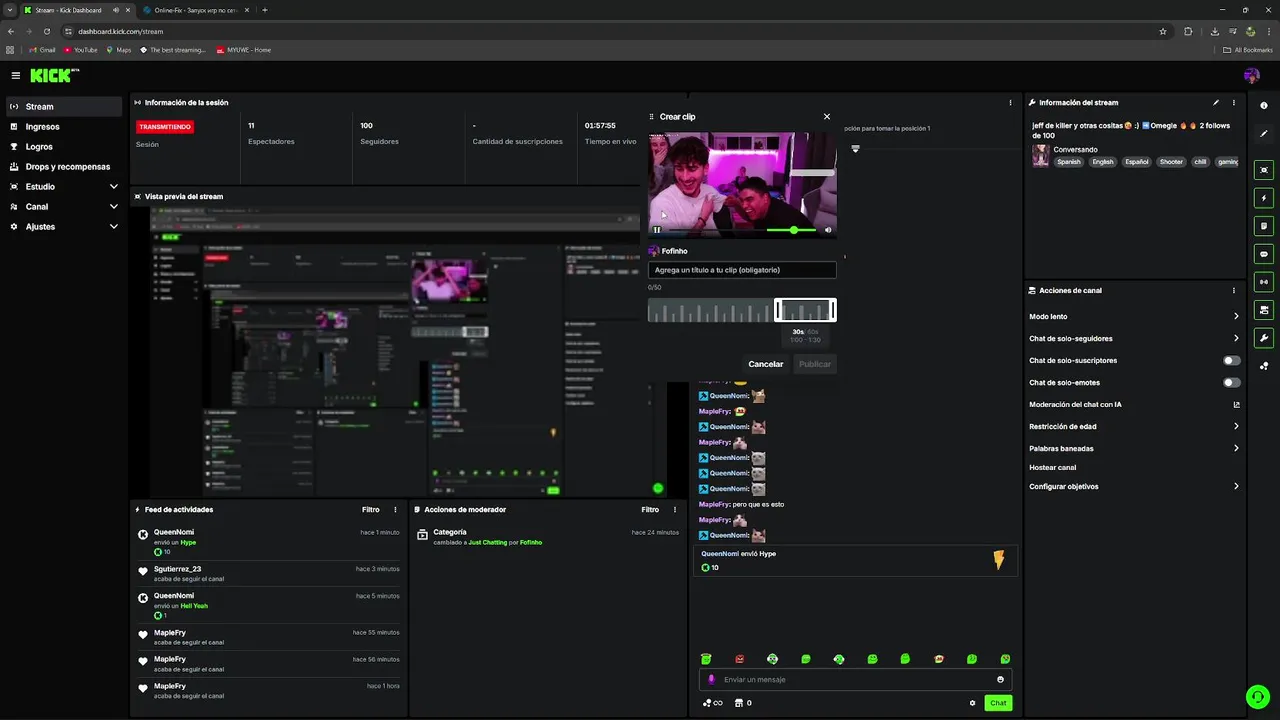Open Información de la sesión three-dot menu
This screenshot has height=720, width=1280.
[x=1010, y=103]
